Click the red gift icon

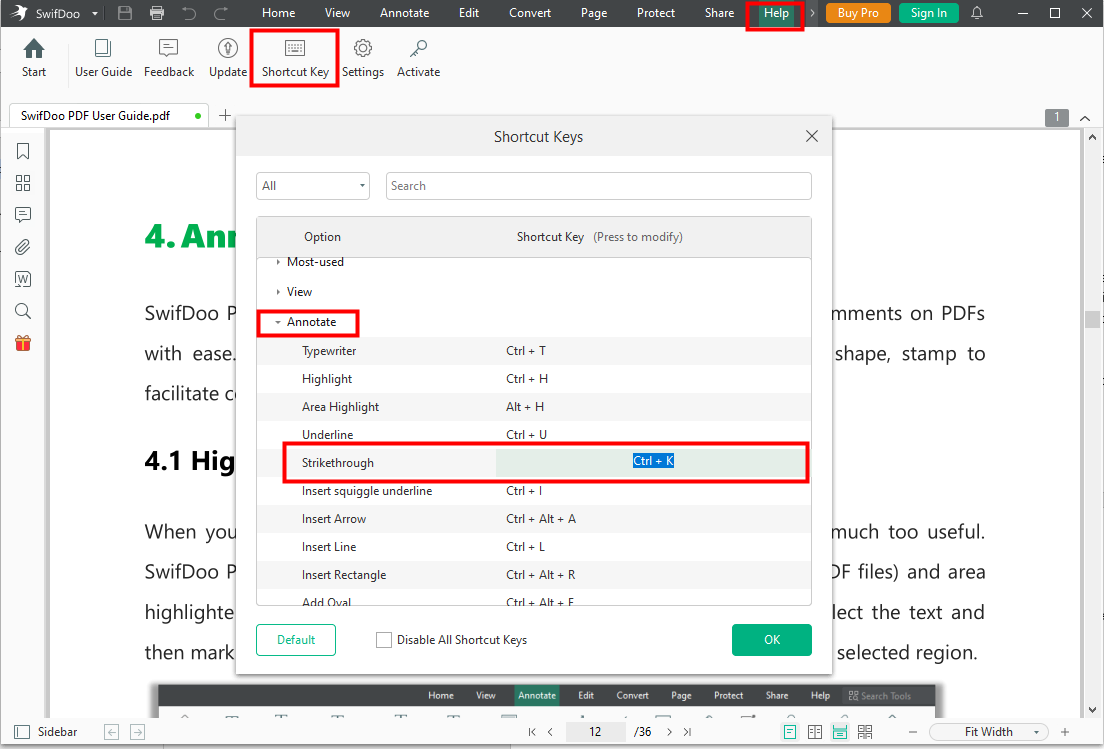pos(23,343)
